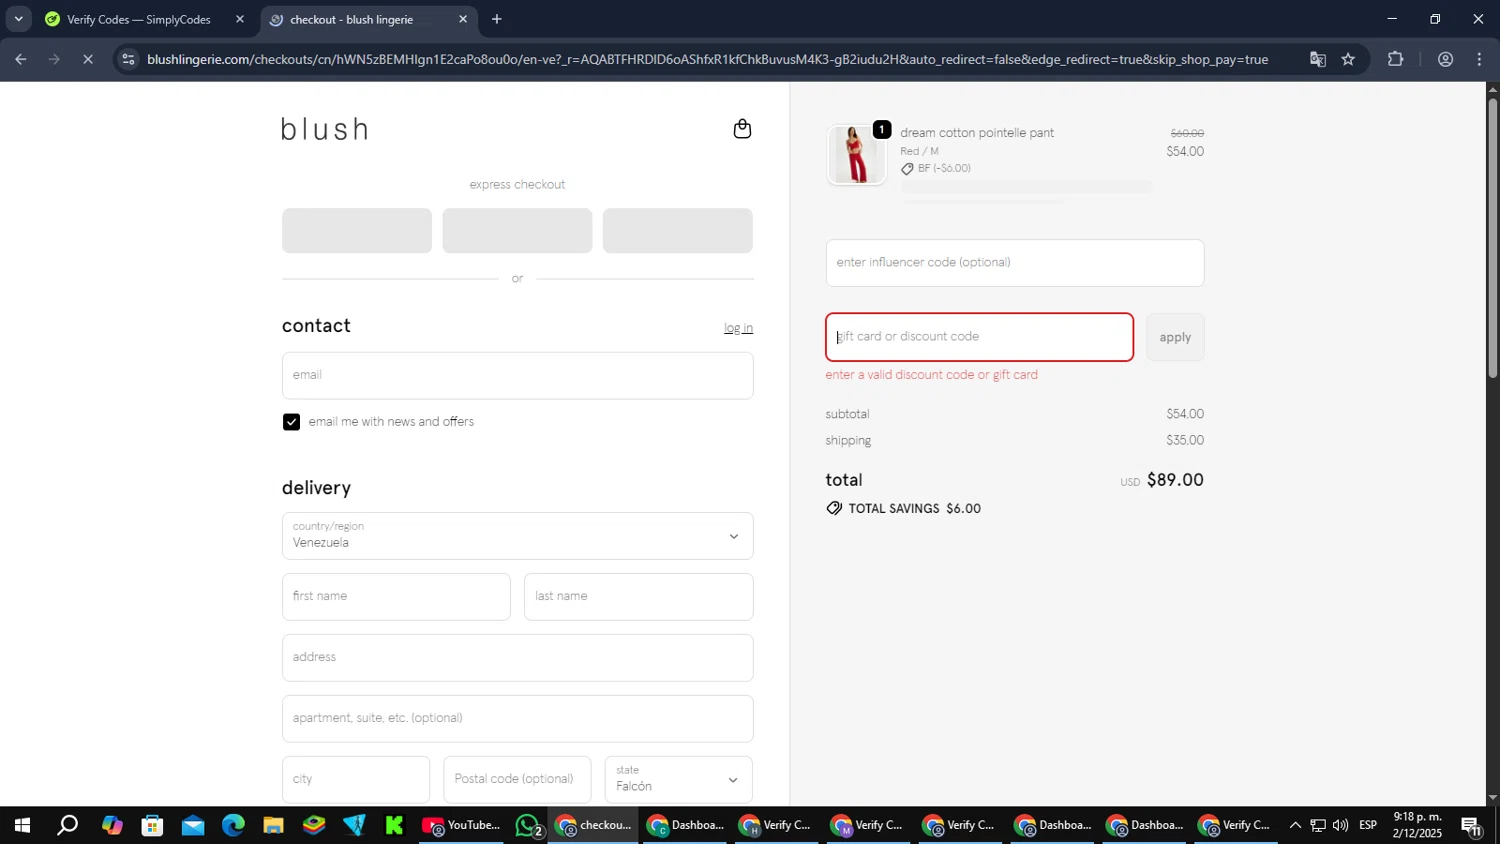The width and height of the screenshot is (1500, 844).
Task: Open BlueStacks from the taskbar
Action: [314, 826]
